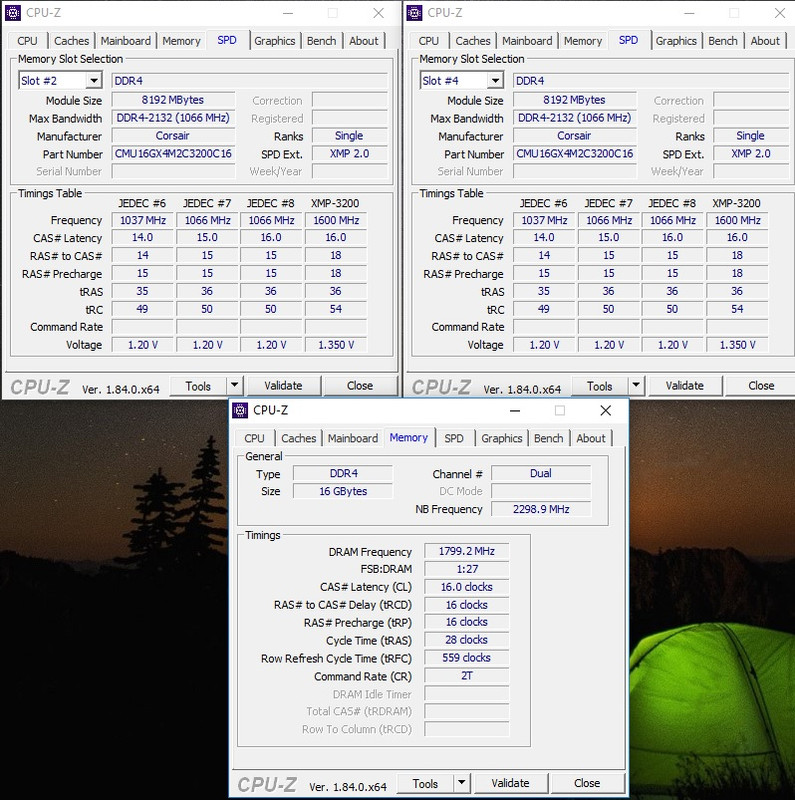Click Tools button in Slot #2 window
The width and height of the screenshot is (795, 800).
[x=198, y=386]
